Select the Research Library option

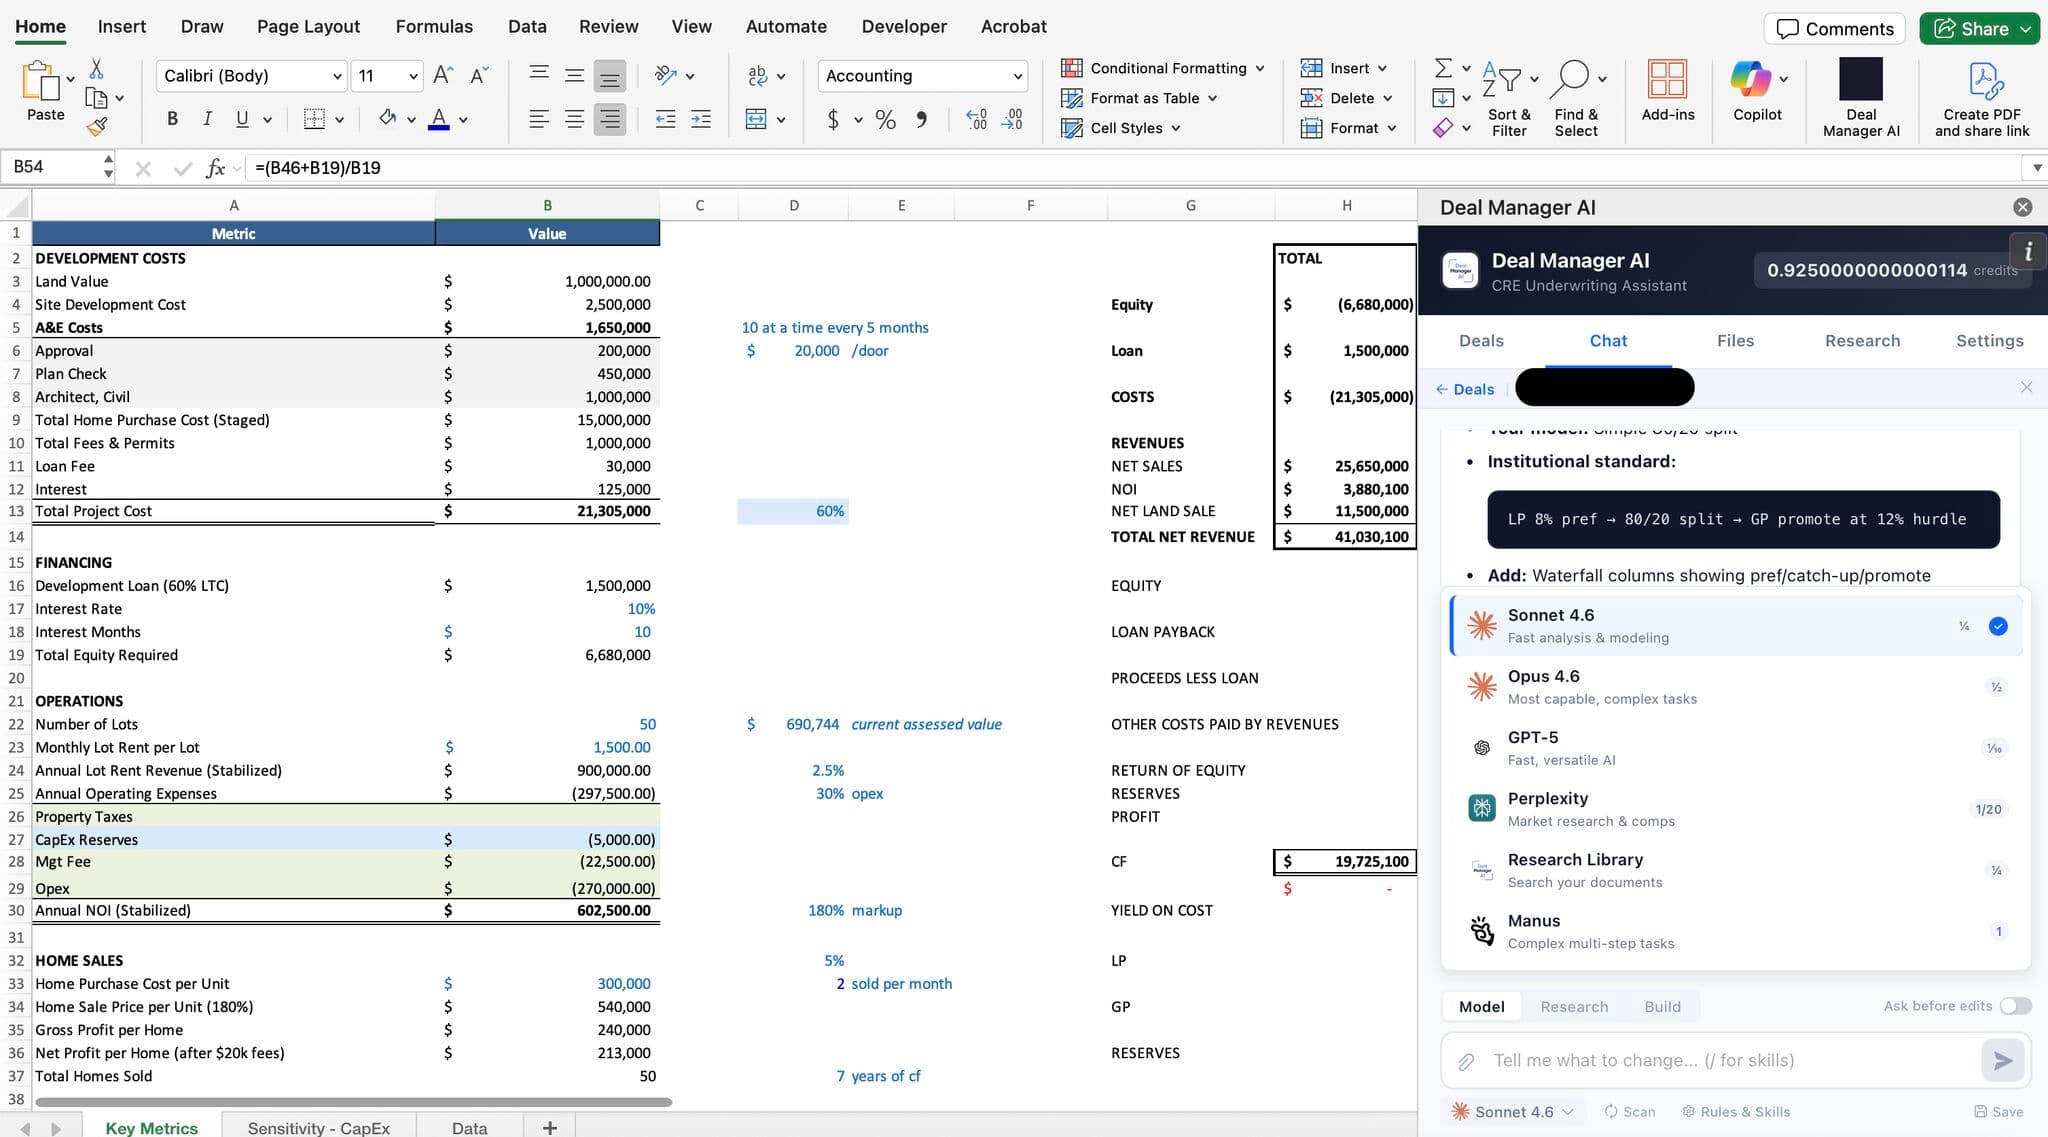pyautogui.click(x=1736, y=870)
